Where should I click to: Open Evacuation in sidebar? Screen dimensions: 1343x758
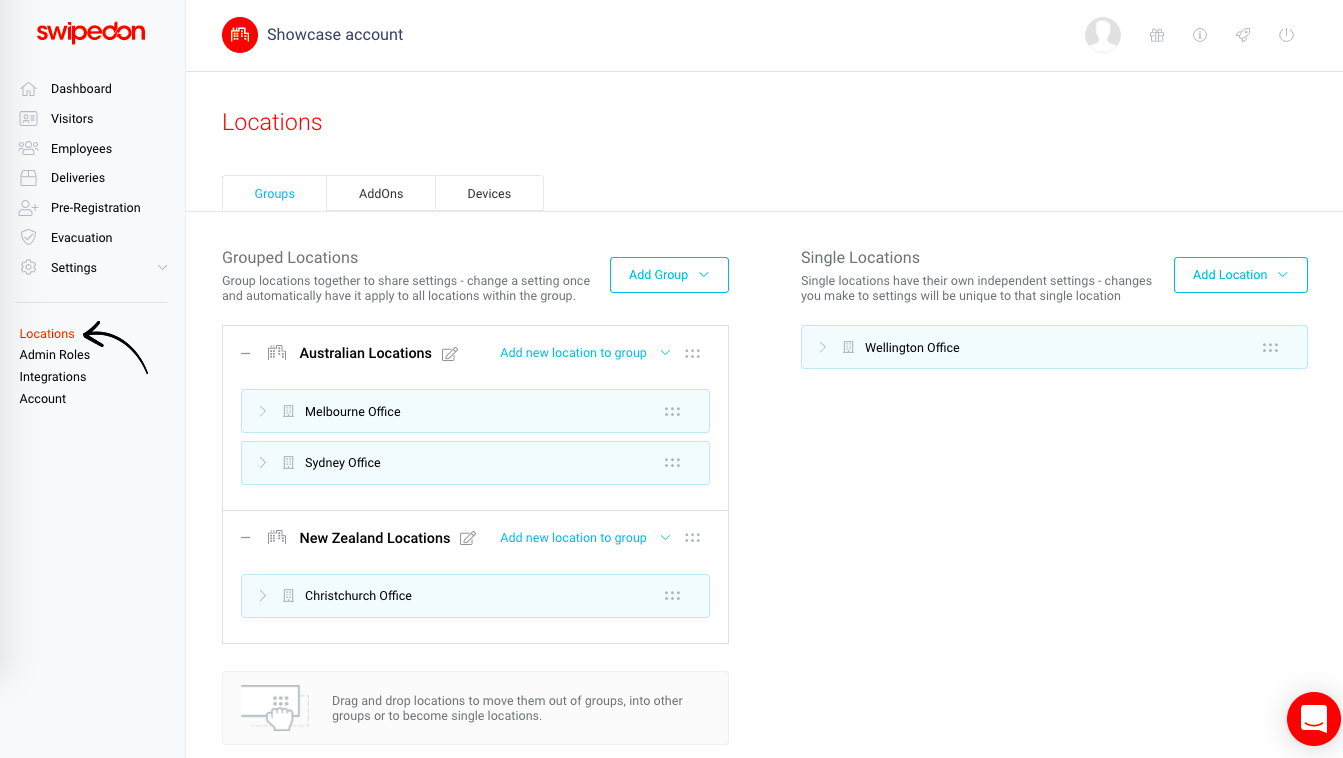pos(82,238)
